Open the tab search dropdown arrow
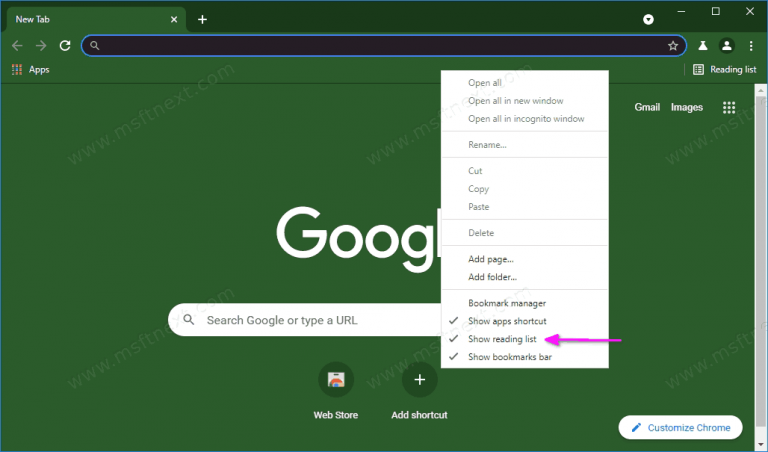The image size is (768, 452). (x=648, y=20)
